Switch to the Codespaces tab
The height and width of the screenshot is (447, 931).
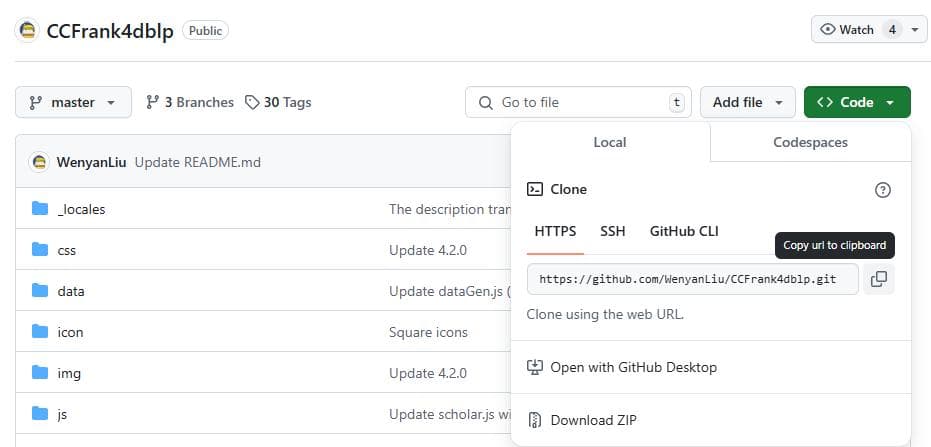[x=810, y=142]
